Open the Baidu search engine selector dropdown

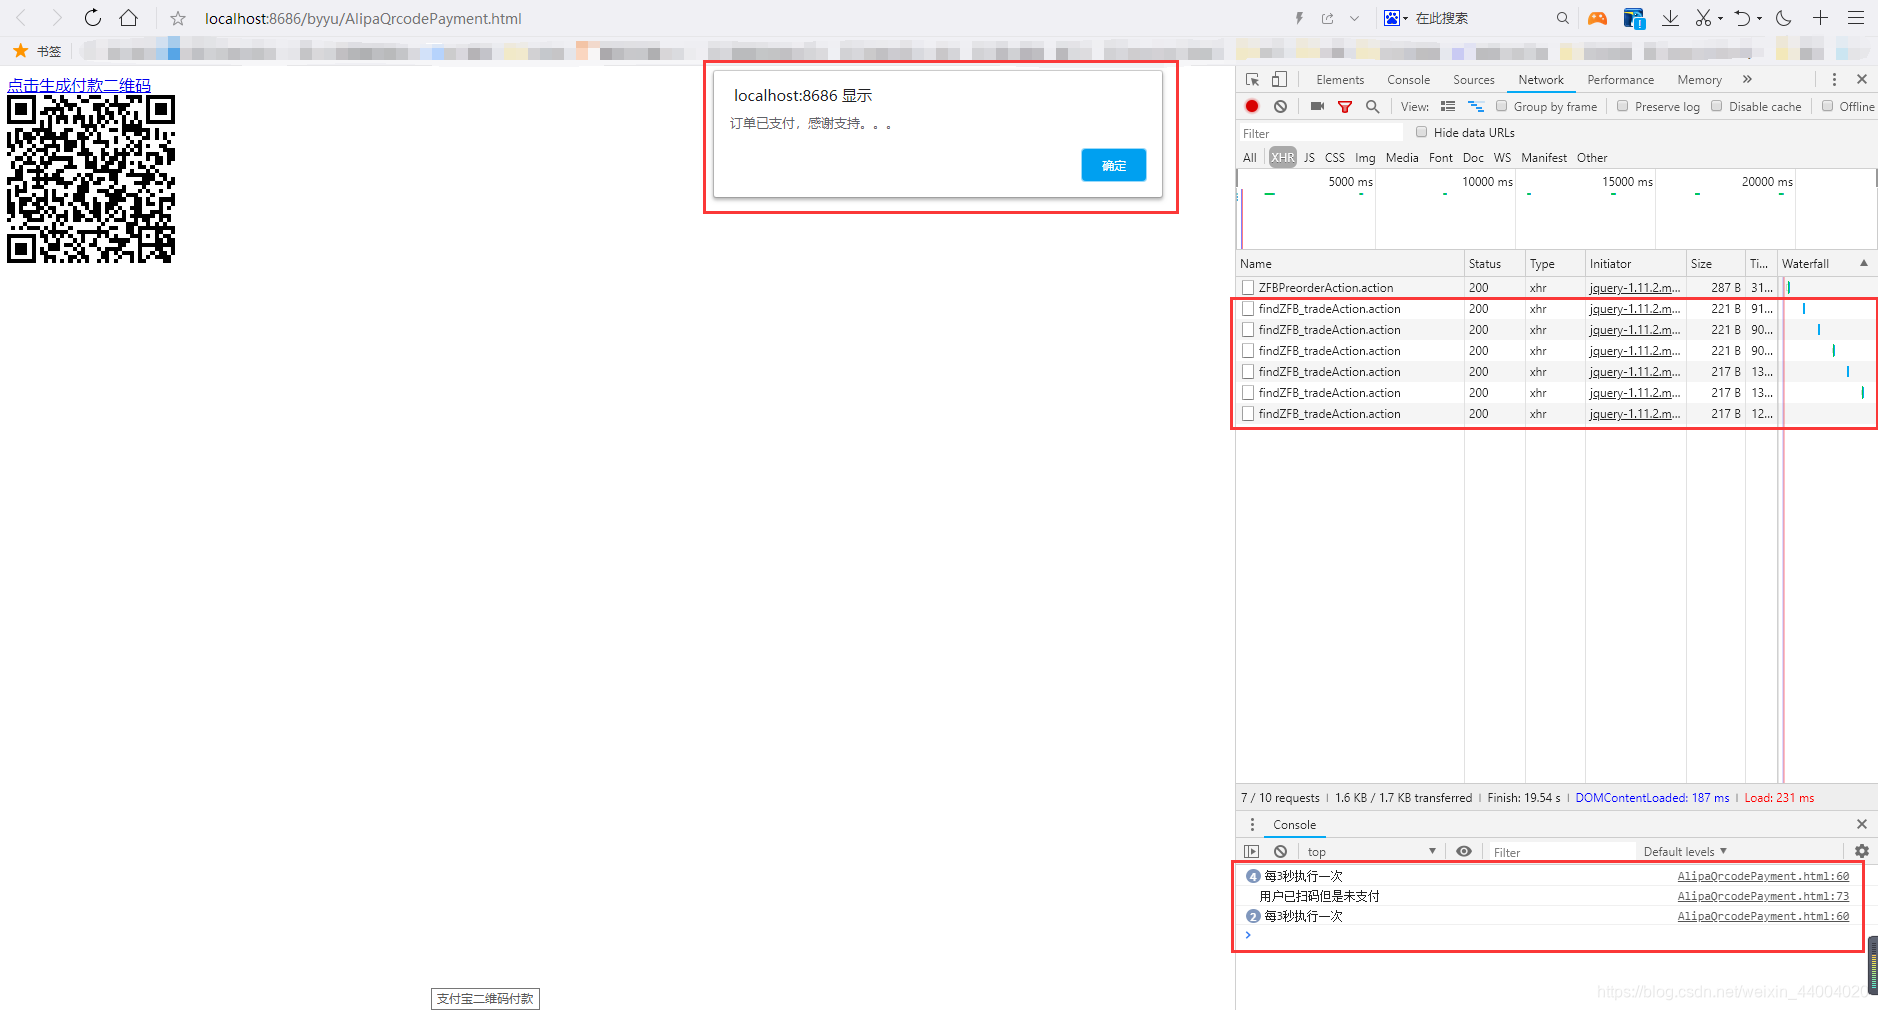pos(1396,18)
